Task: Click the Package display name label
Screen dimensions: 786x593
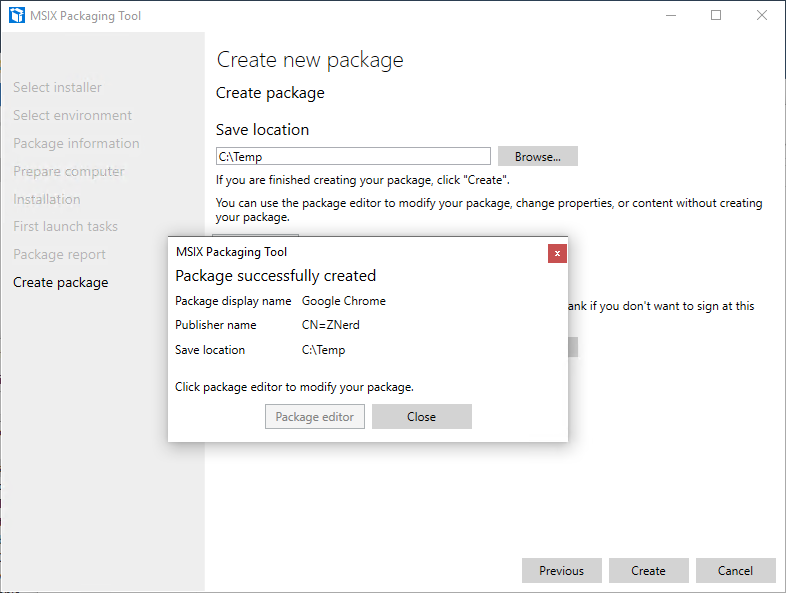Action: coord(233,301)
